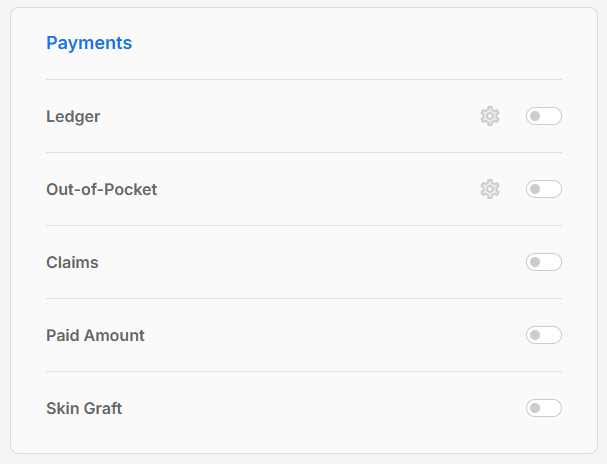
Task: Select the Skin Graft label
Action: 84,408
